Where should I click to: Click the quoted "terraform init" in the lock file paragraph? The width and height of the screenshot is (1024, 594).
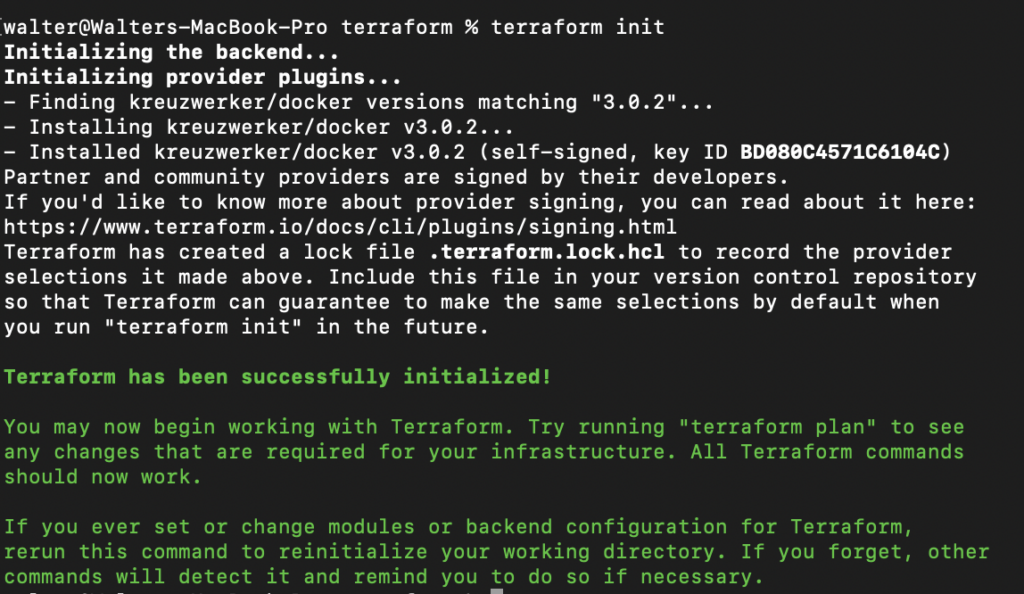203,327
